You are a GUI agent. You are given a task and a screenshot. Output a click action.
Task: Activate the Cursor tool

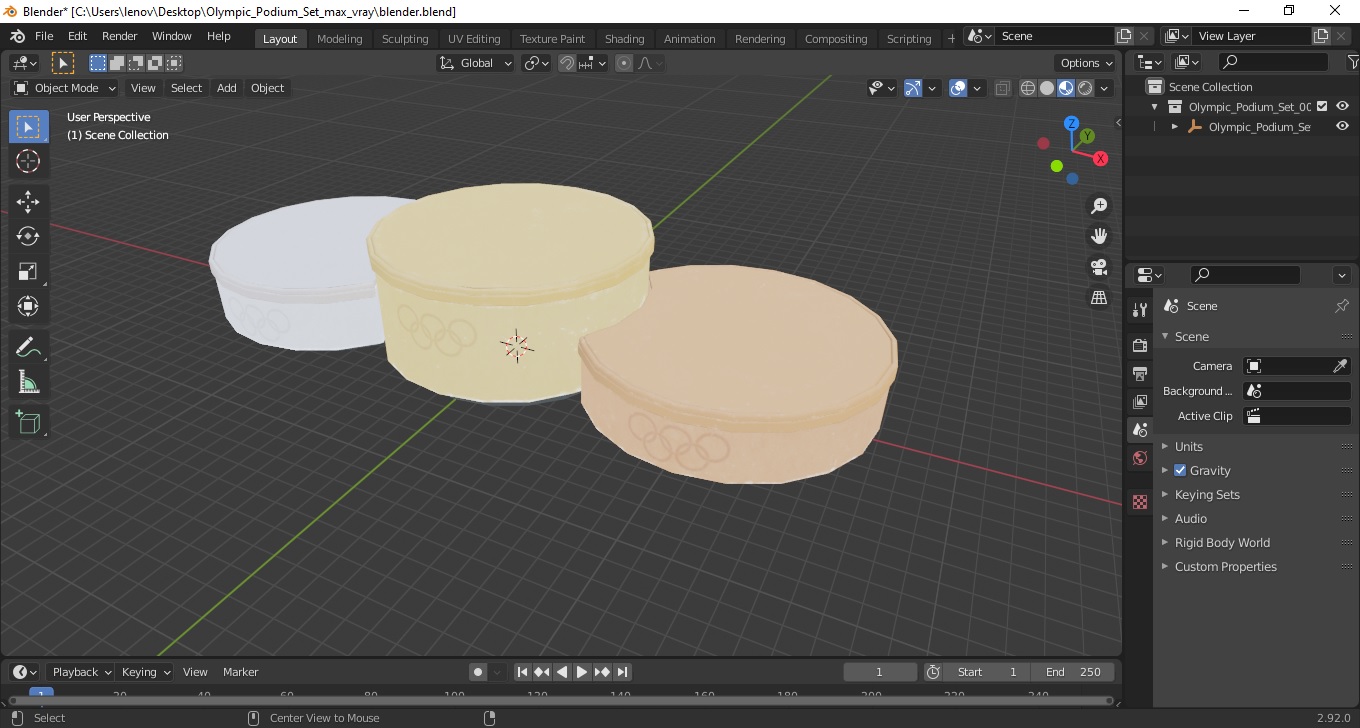point(28,161)
